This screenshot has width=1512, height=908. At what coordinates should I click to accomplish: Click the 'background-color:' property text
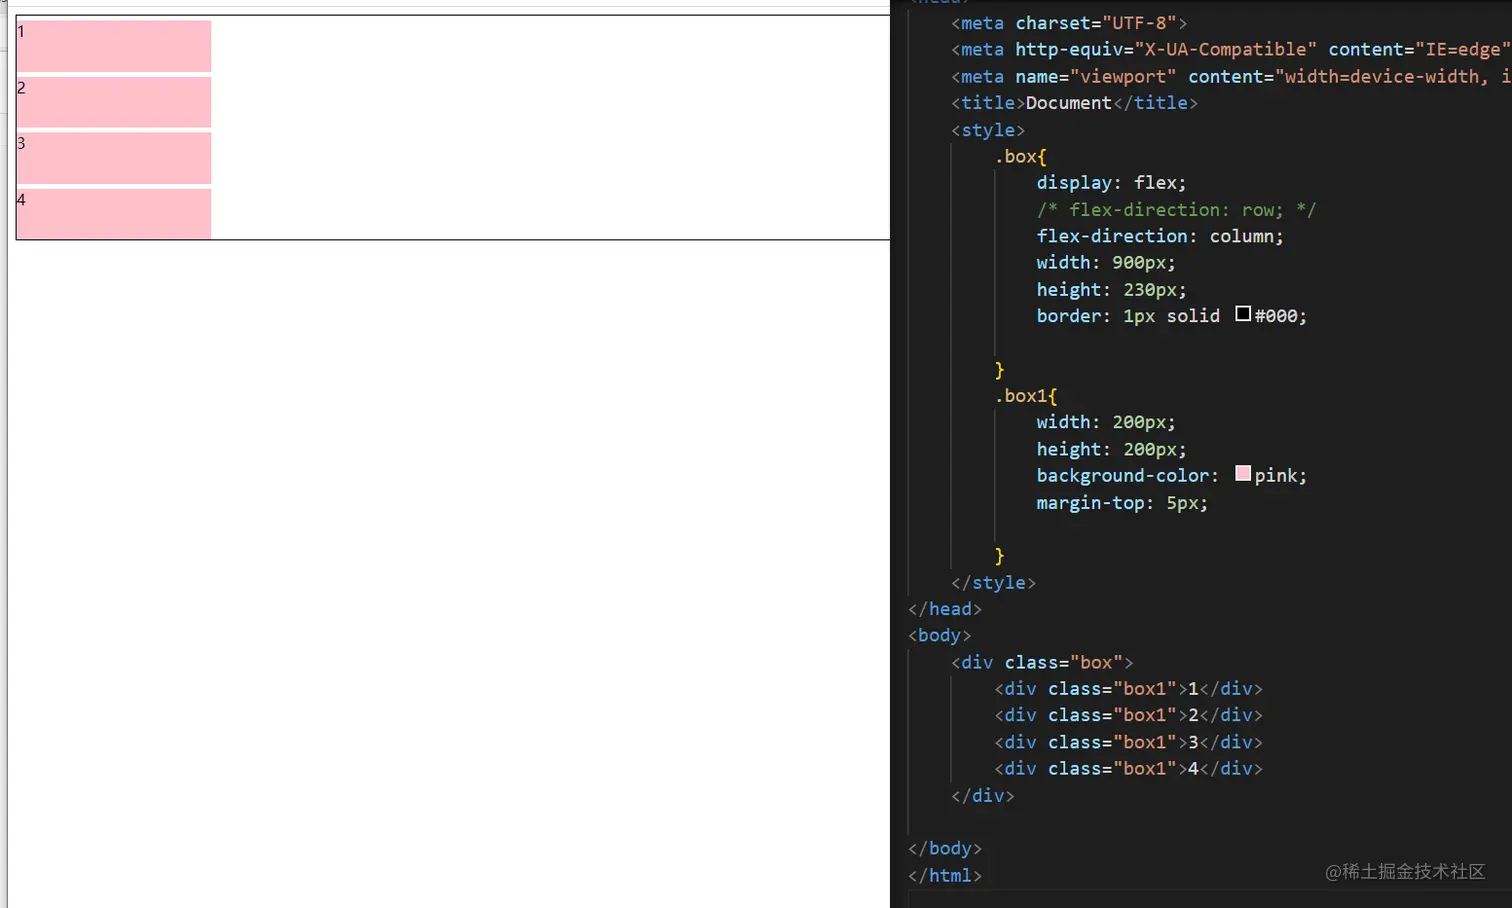coord(1128,476)
